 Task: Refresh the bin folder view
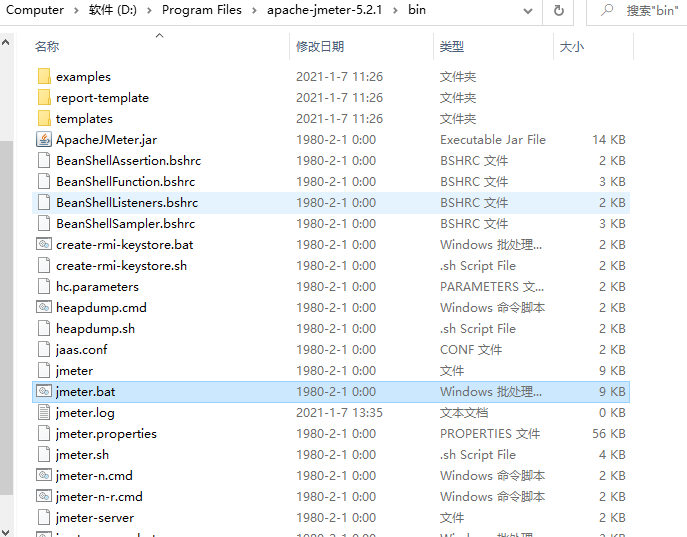tap(559, 10)
